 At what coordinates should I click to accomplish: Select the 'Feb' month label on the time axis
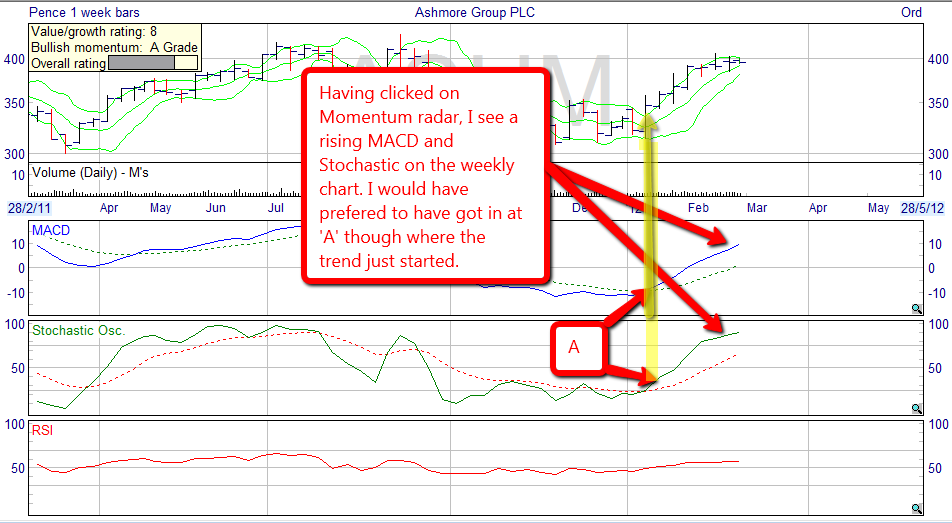click(x=698, y=208)
